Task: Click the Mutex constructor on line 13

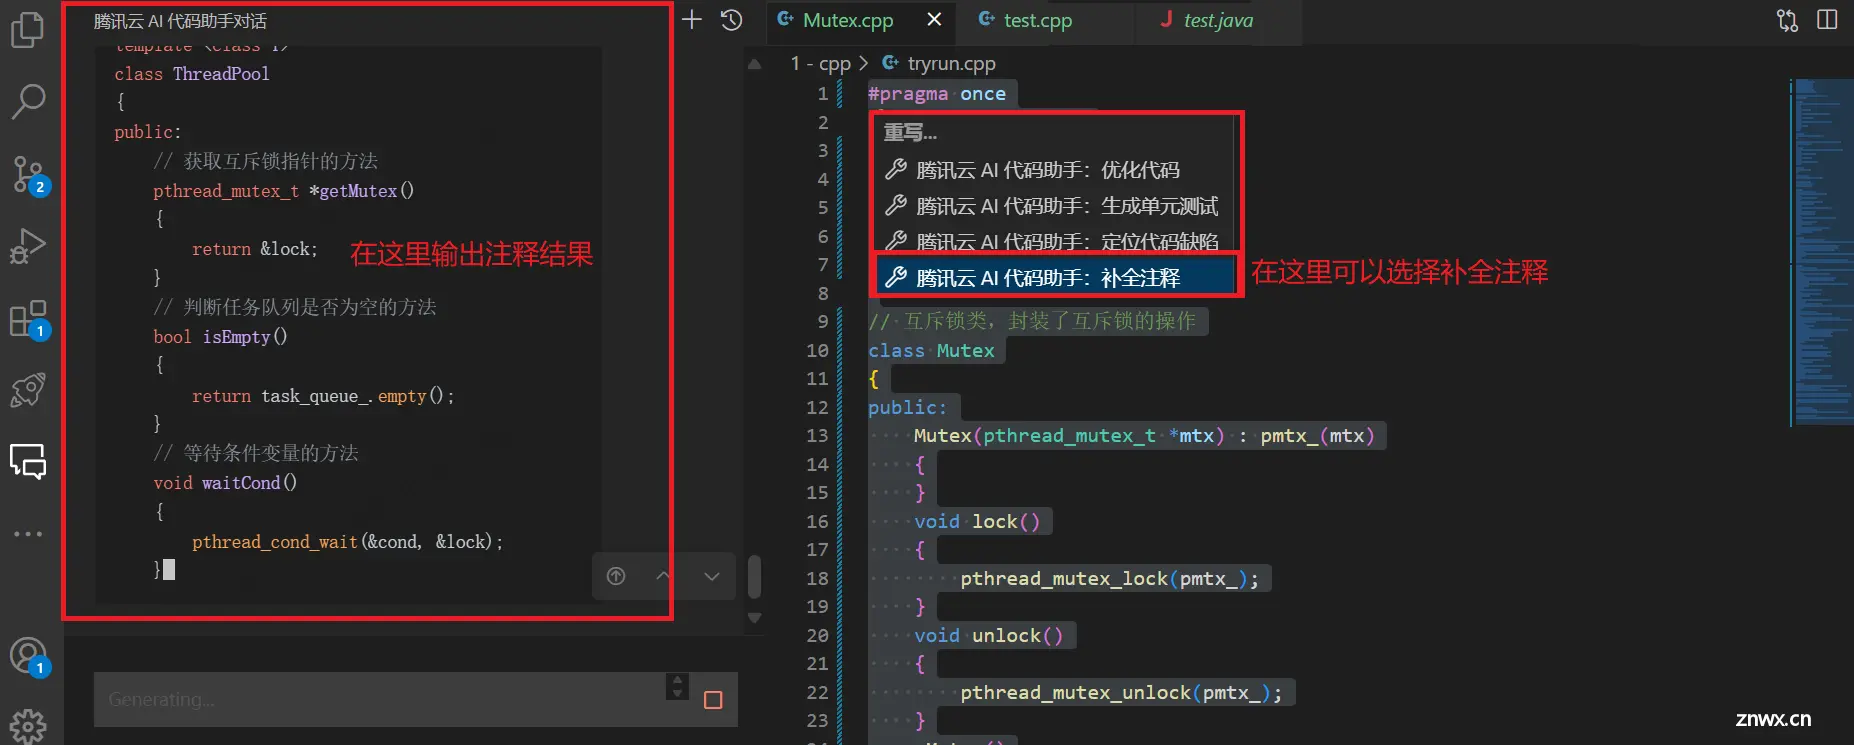Action: pos(1144,436)
